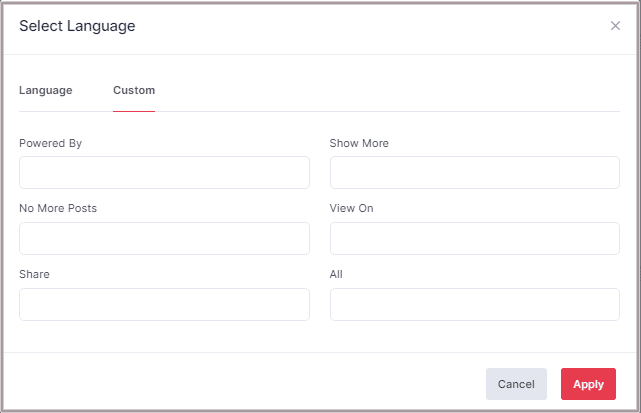The width and height of the screenshot is (641, 413).
Task: Click the Powered By text field
Action: (164, 172)
